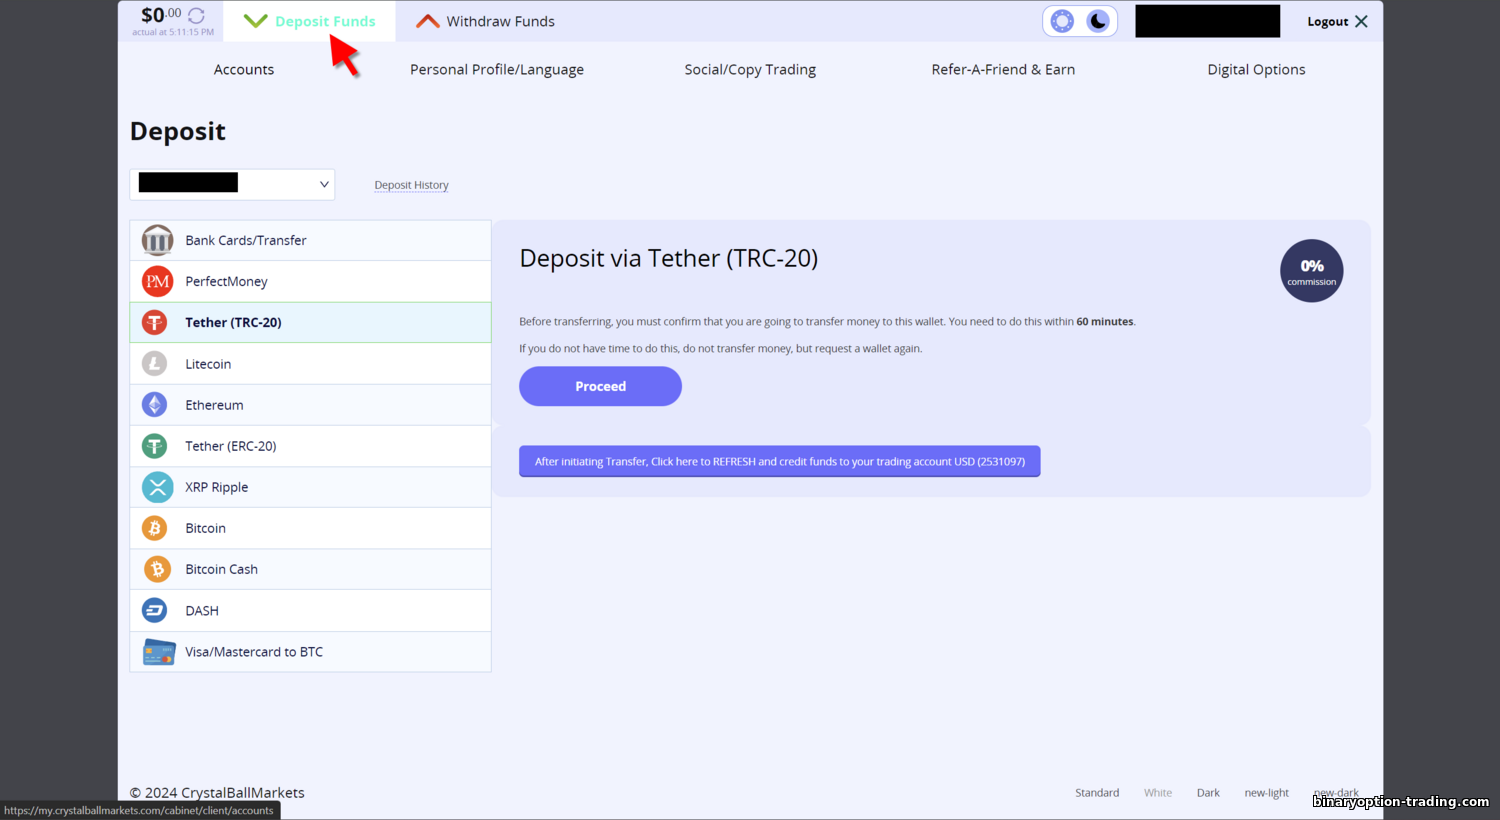This screenshot has height=820, width=1500.
Task: Go to Social/Copy Trading menu
Action: (x=750, y=69)
